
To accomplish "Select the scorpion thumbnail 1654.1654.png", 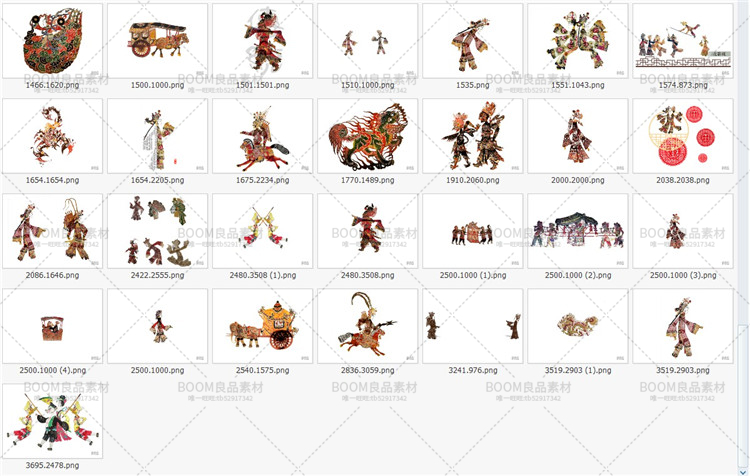I will pos(53,136).
